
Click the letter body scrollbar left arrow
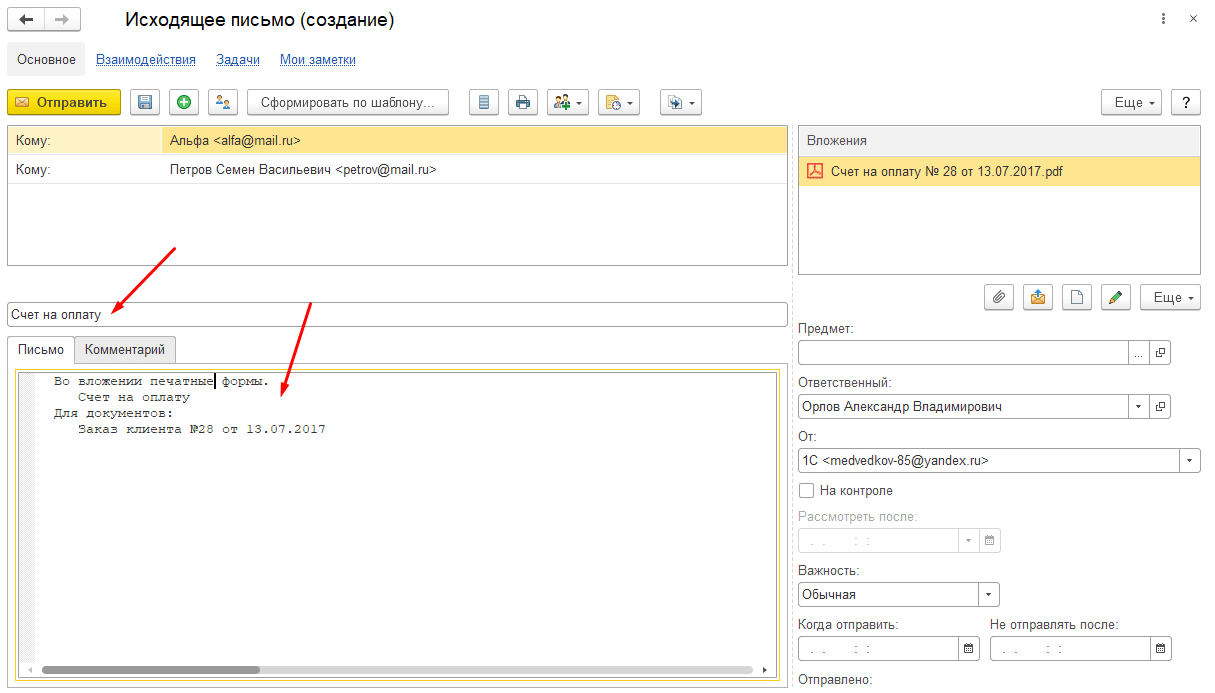29,670
